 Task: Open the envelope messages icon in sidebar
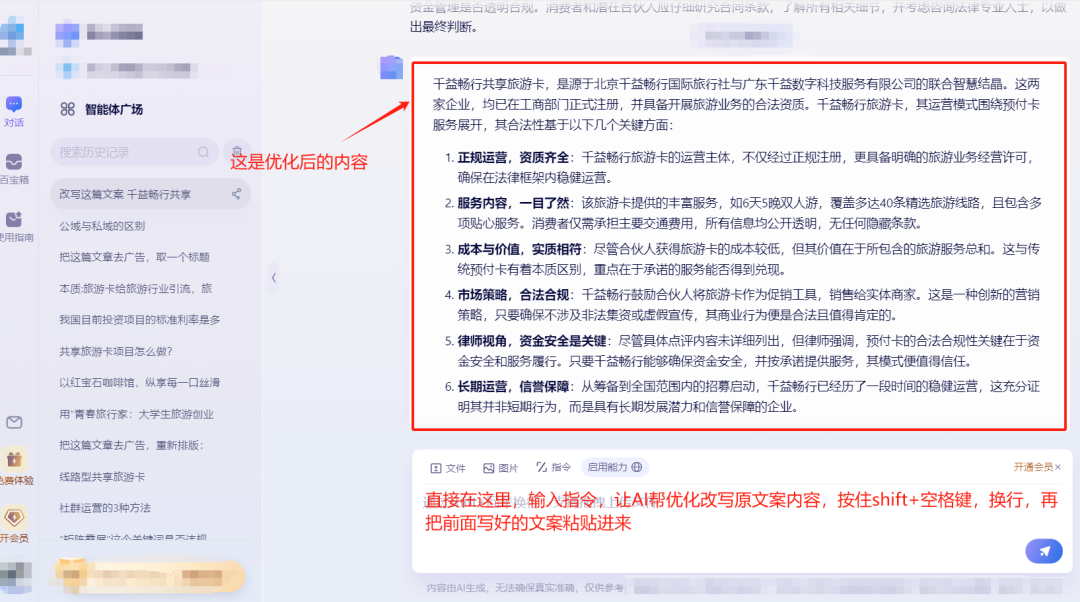click(x=14, y=422)
